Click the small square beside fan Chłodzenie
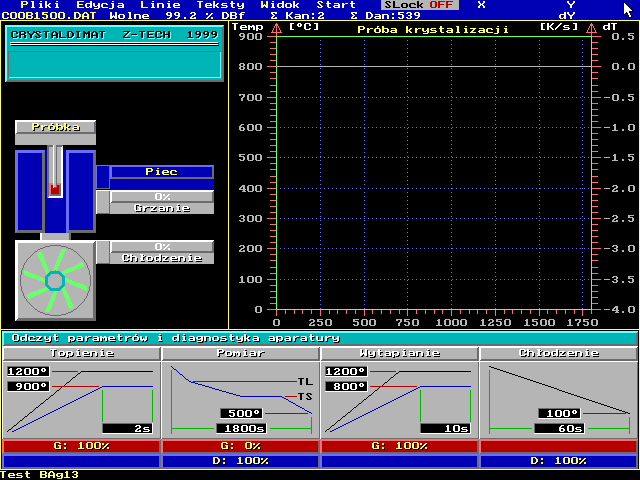Screen dimensions: 640x480 103,252
